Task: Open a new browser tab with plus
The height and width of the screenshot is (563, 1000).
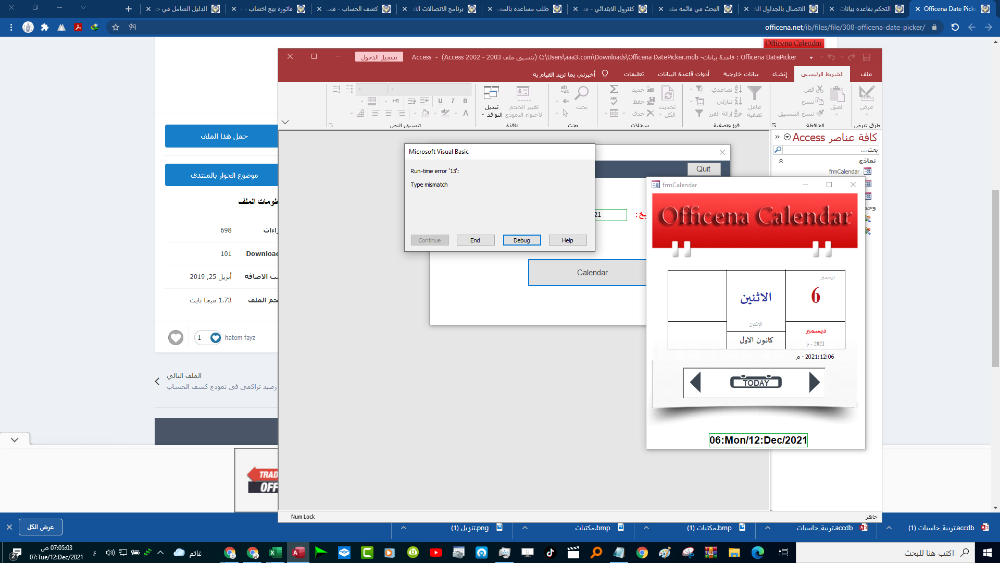Action: point(129,9)
